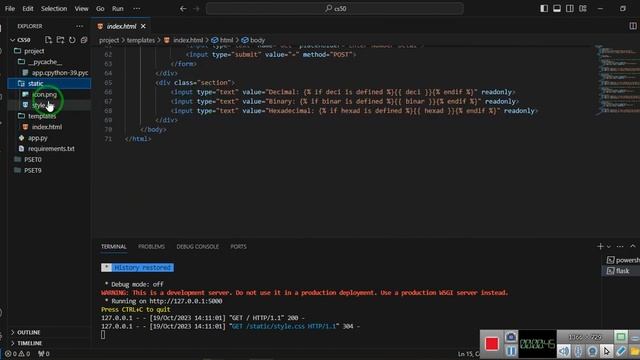Viewport: 640px width, 360px height.
Task: Toggle bottom panel layout icon
Action: [x=557, y=8]
